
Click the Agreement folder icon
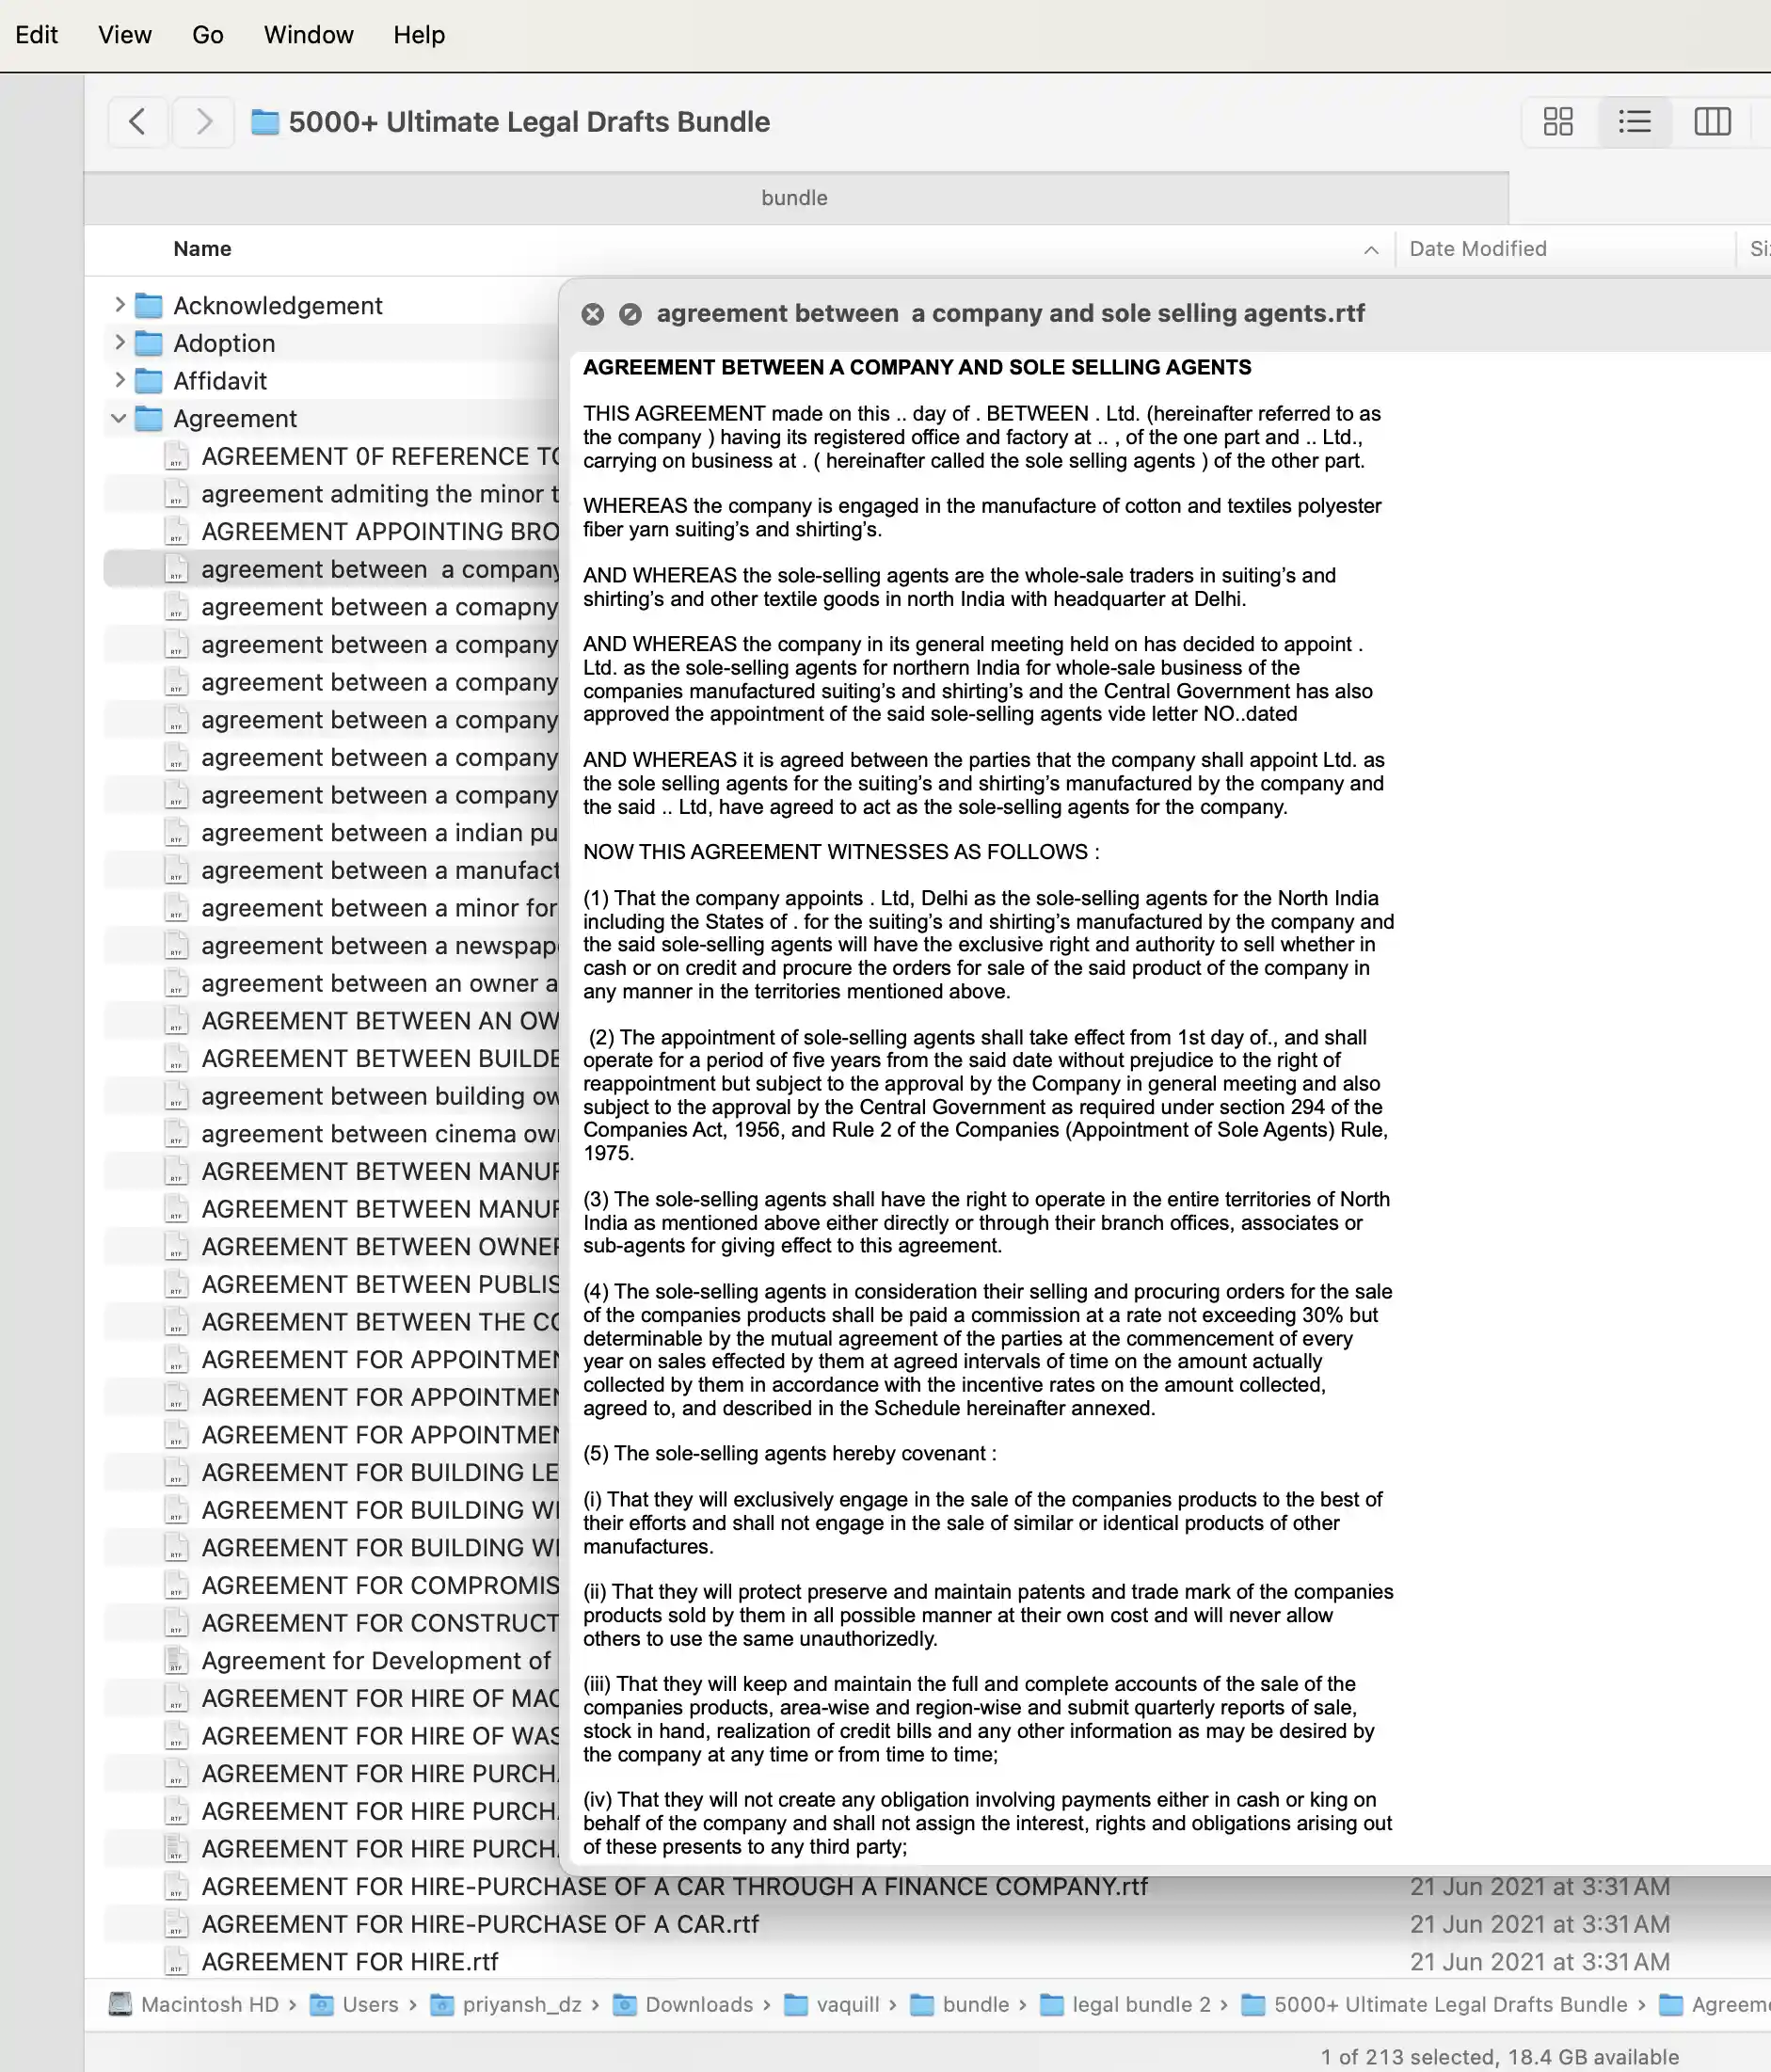pos(149,418)
